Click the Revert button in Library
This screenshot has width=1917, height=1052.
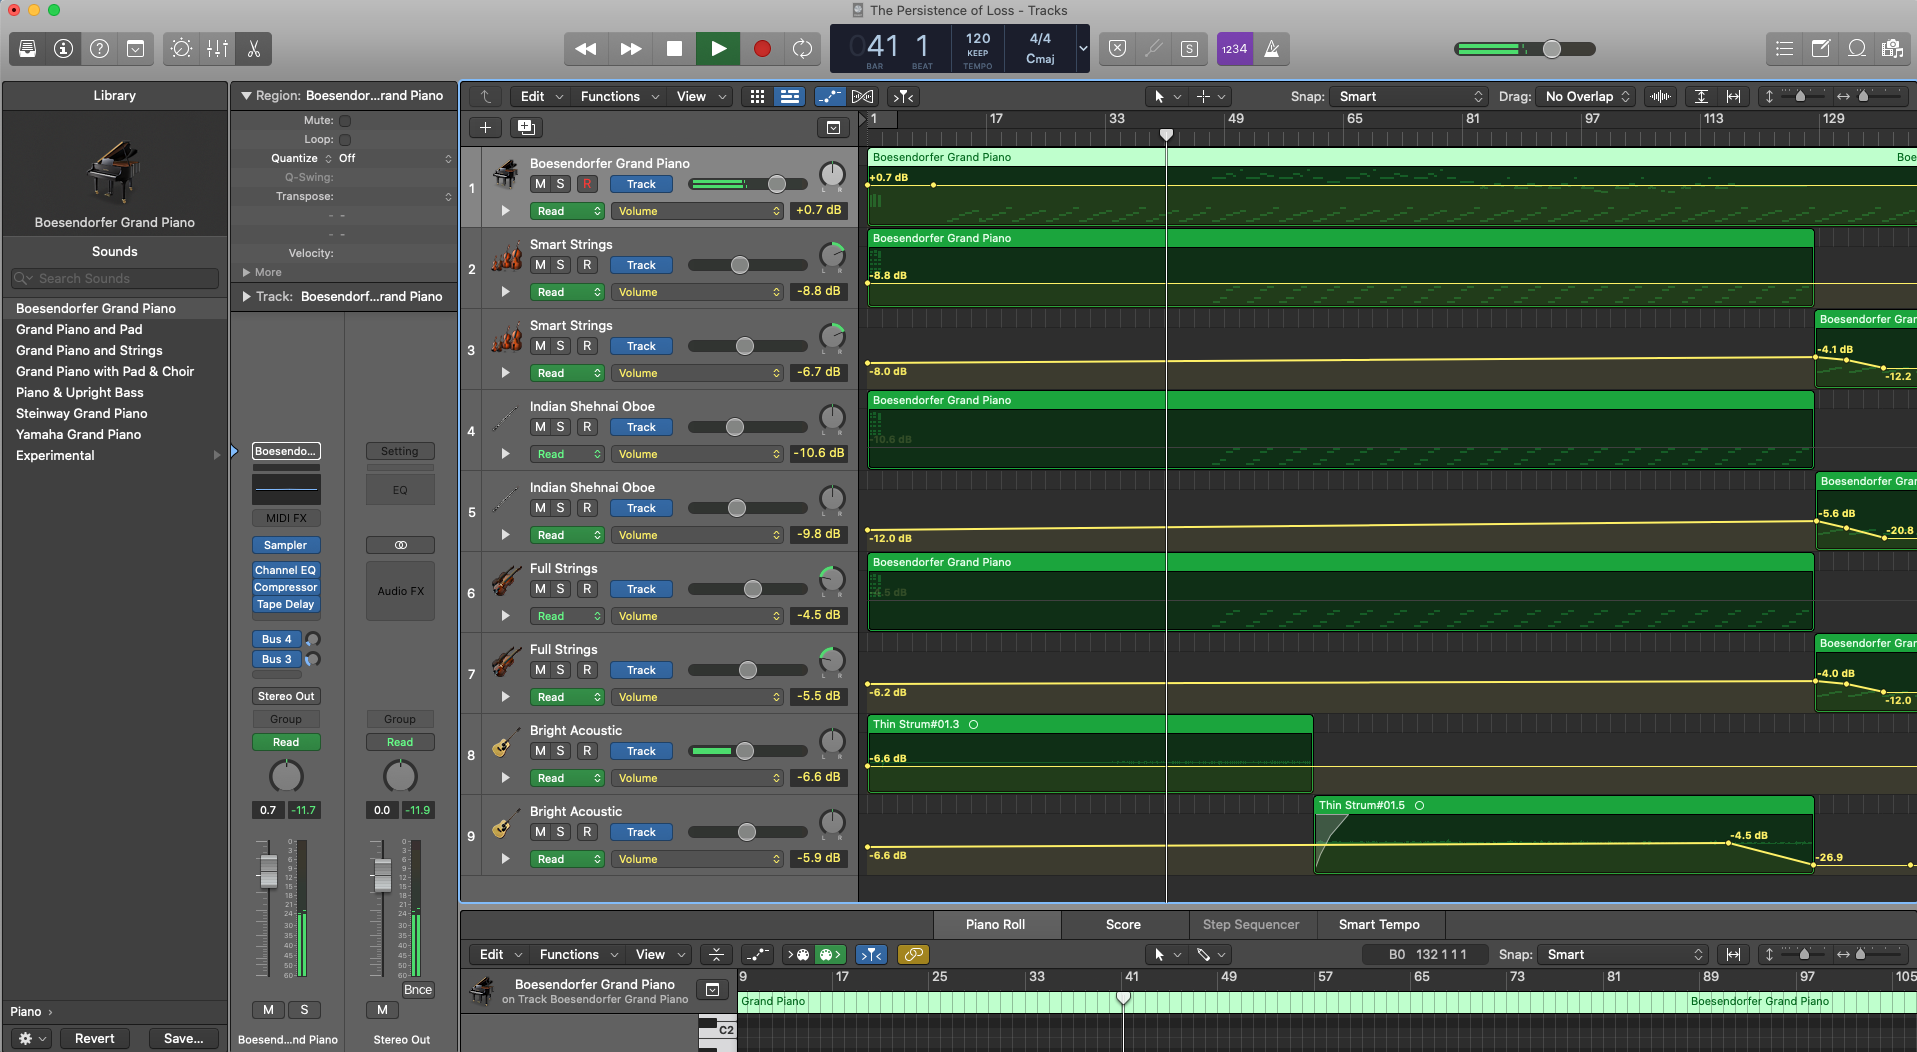tap(94, 1038)
